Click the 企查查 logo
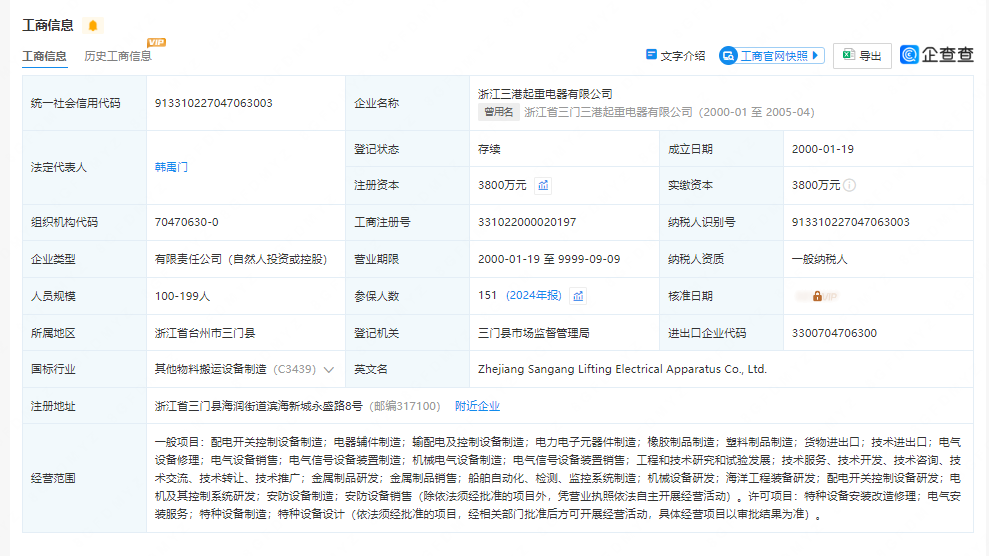 [x=937, y=55]
